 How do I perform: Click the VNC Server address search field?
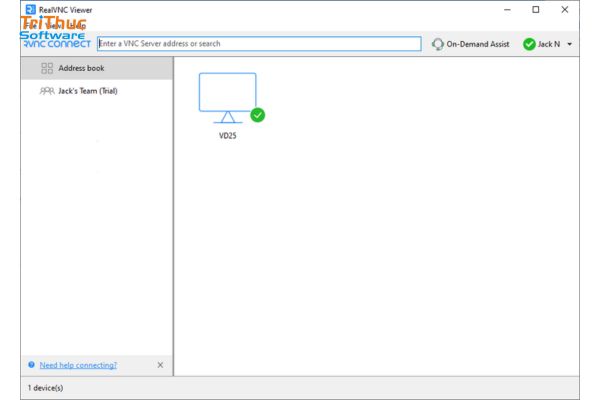259,44
